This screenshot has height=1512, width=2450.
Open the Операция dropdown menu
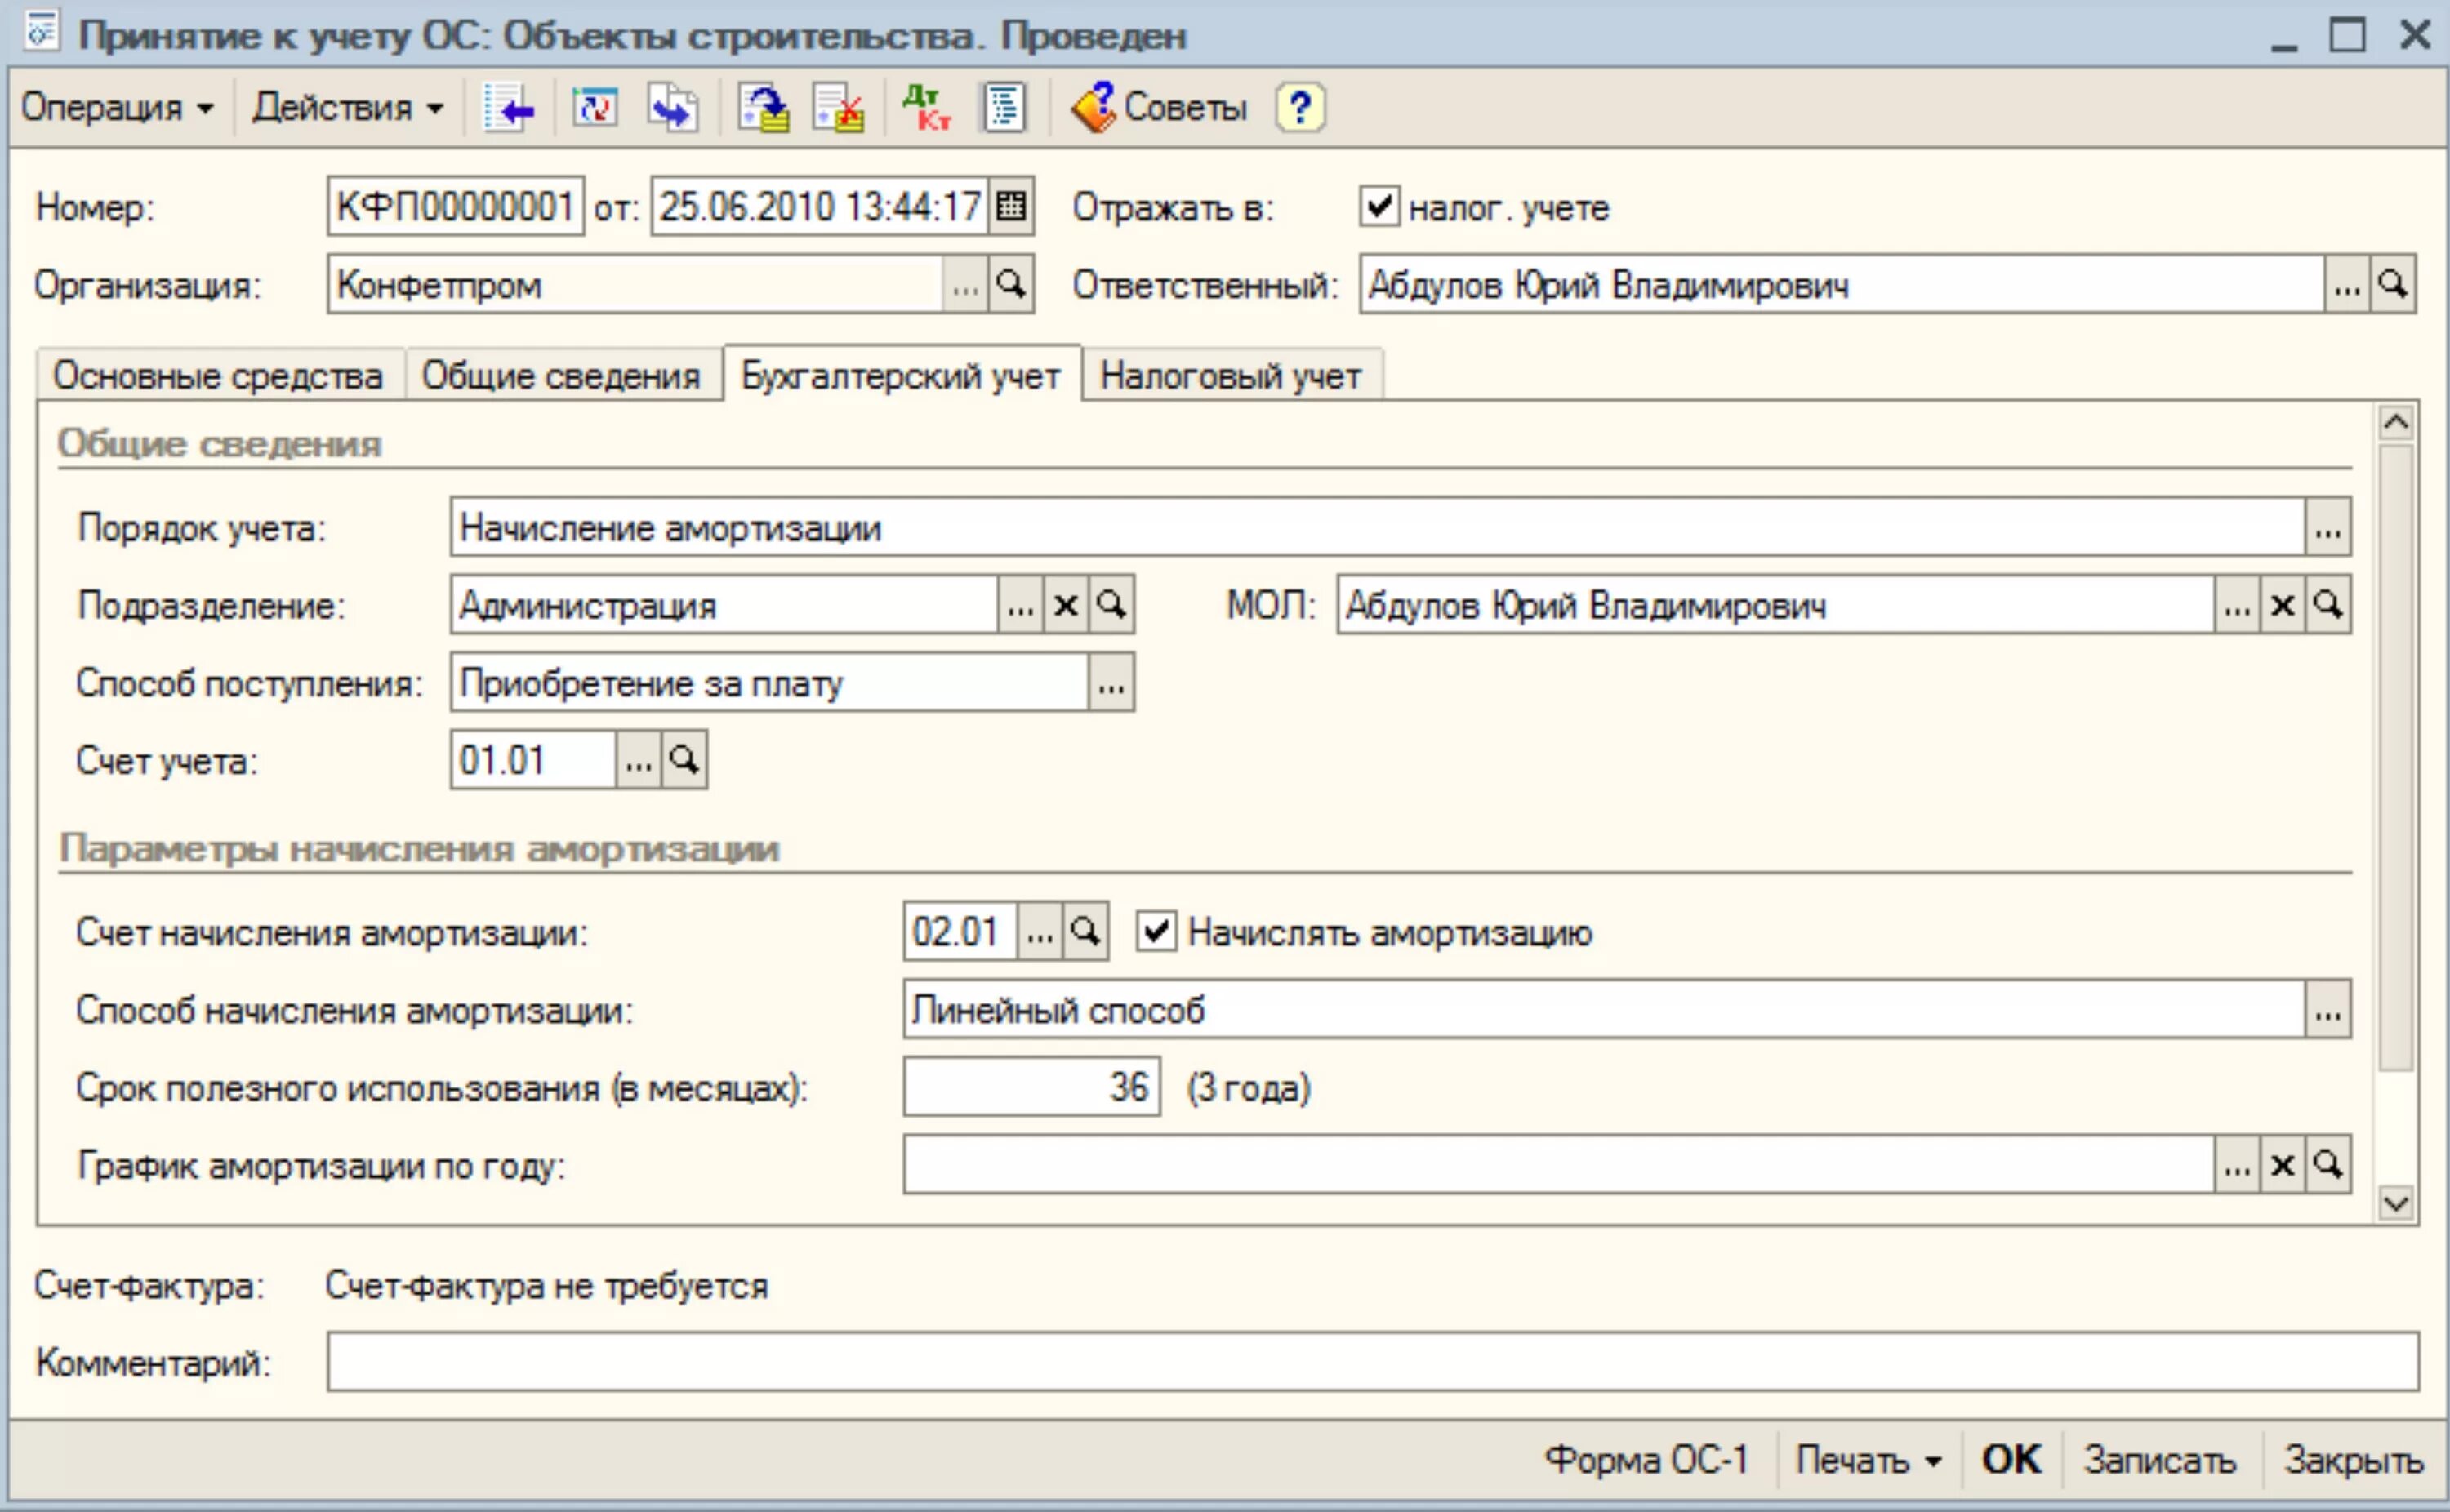[x=117, y=107]
